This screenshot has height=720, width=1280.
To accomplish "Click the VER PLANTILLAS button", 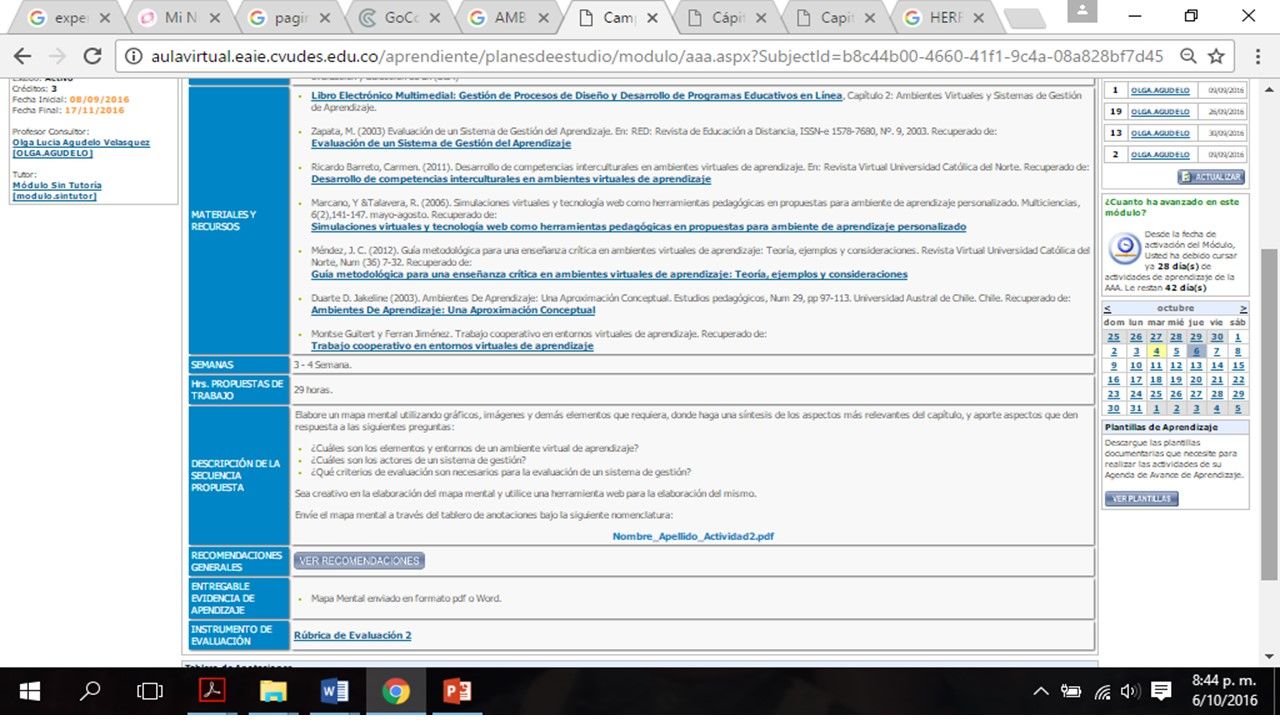I will pos(1141,498).
